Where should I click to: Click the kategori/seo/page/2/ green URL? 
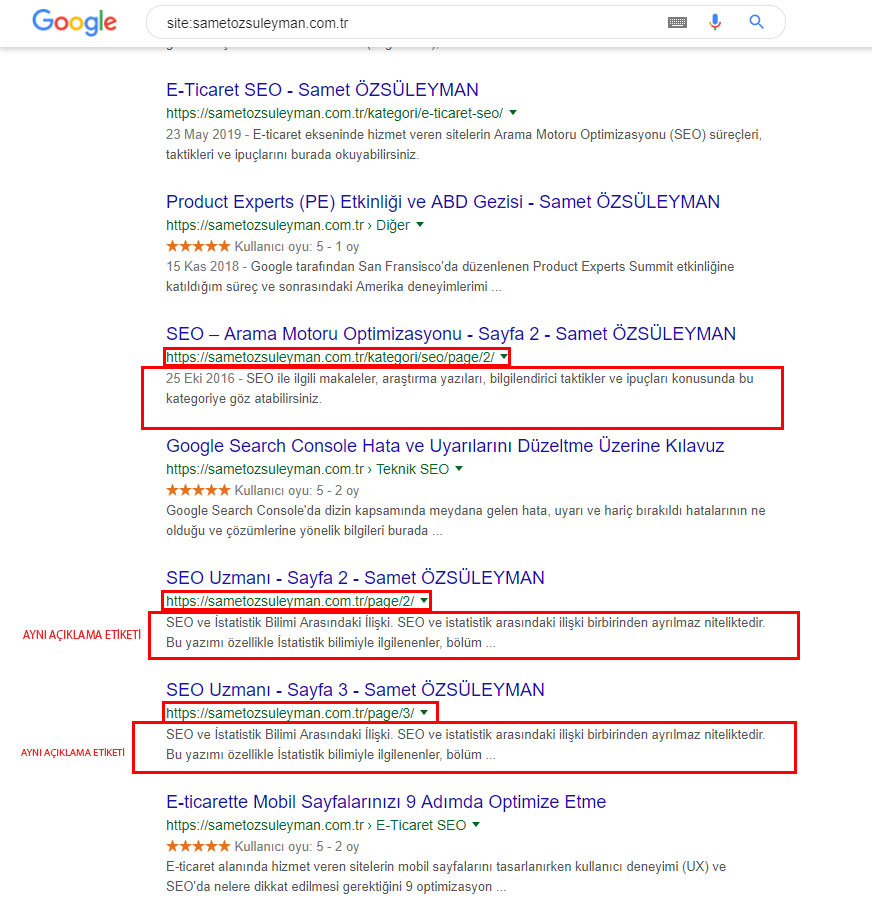click(x=330, y=357)
